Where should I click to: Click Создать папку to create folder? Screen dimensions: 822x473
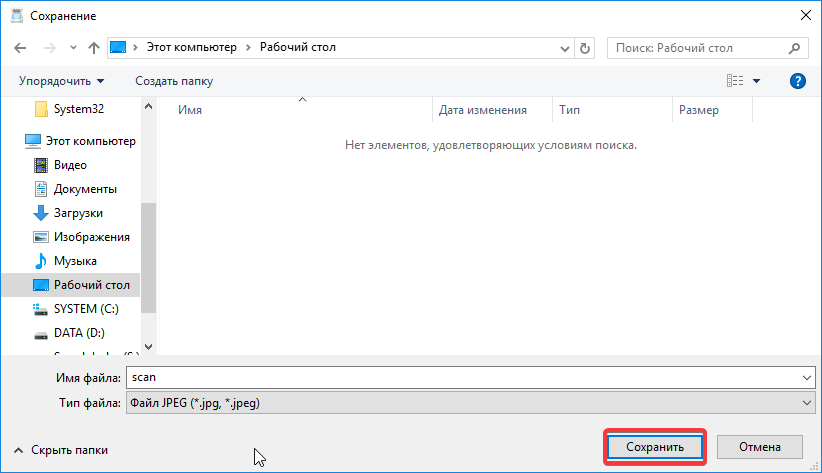coord(174,81)
